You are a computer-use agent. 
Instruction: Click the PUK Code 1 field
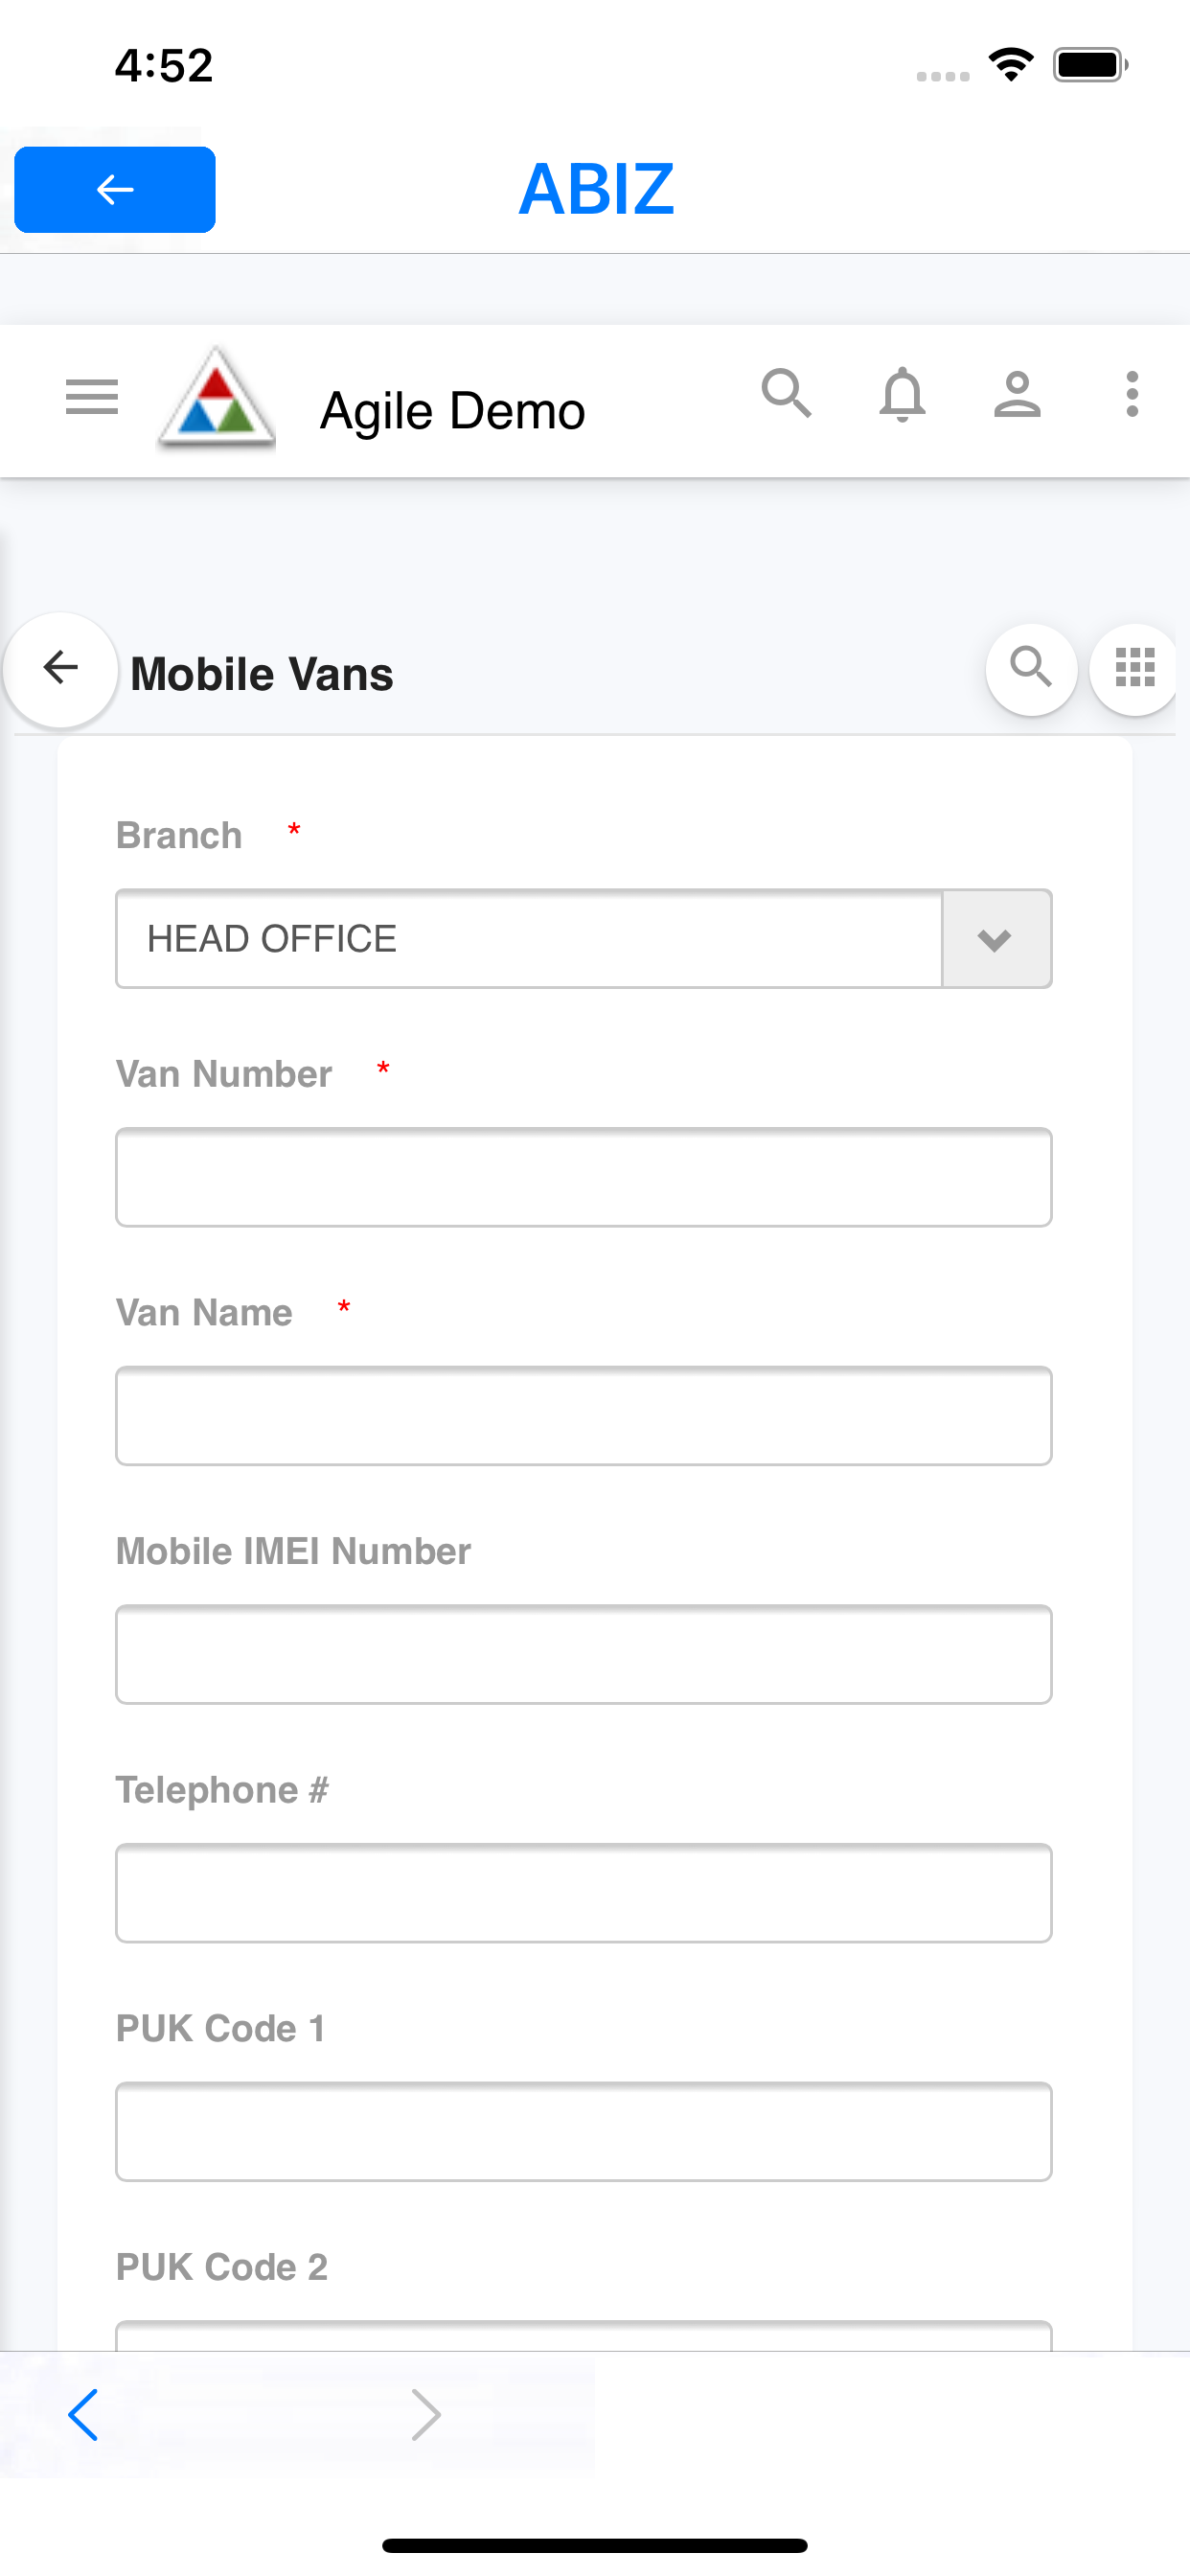(583, 2131)
